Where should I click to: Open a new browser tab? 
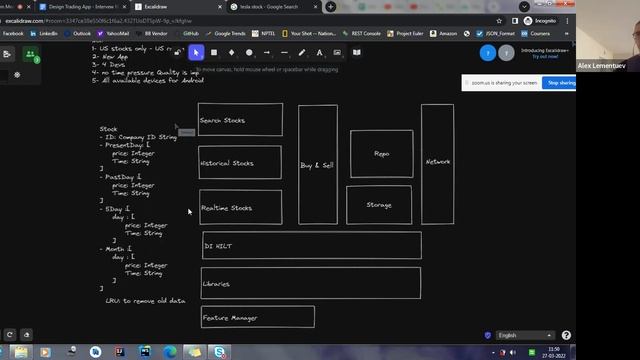331,7
